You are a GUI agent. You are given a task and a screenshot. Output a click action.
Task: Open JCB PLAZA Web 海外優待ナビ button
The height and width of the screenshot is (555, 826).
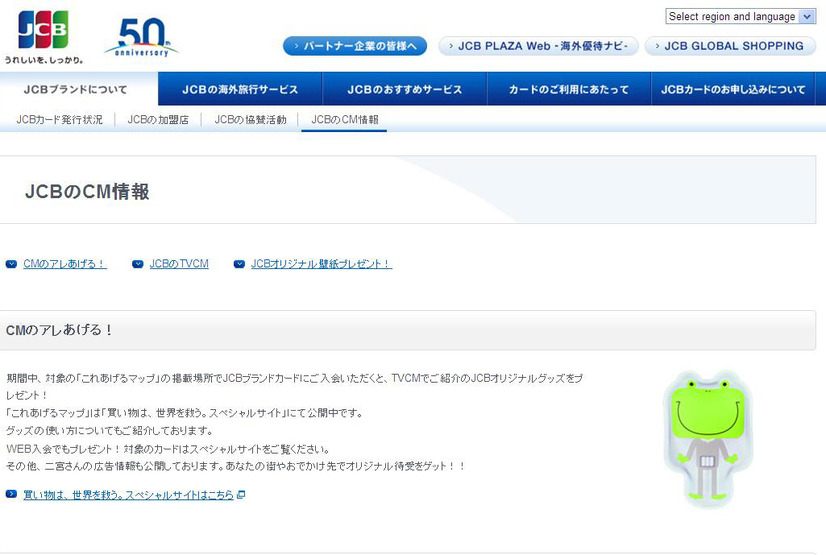538,46
